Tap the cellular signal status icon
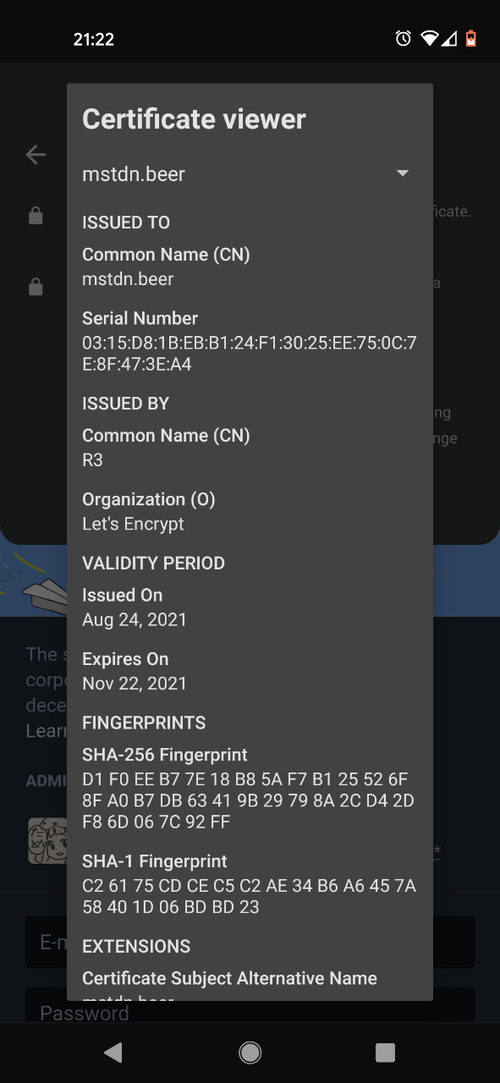Image resolution: width=500 pixels, height=1083 pixels. click(449, 39)
